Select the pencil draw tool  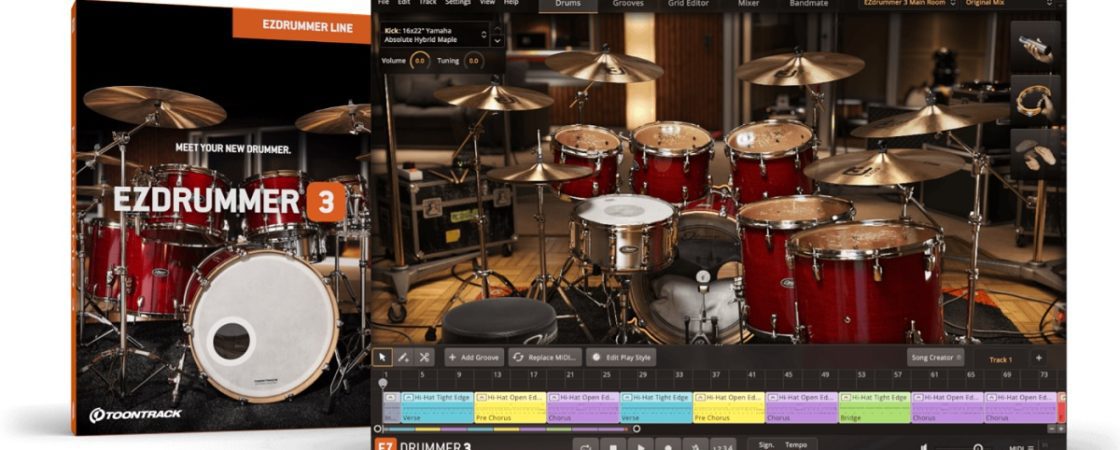pyautogui.click(x=403, y=357)
